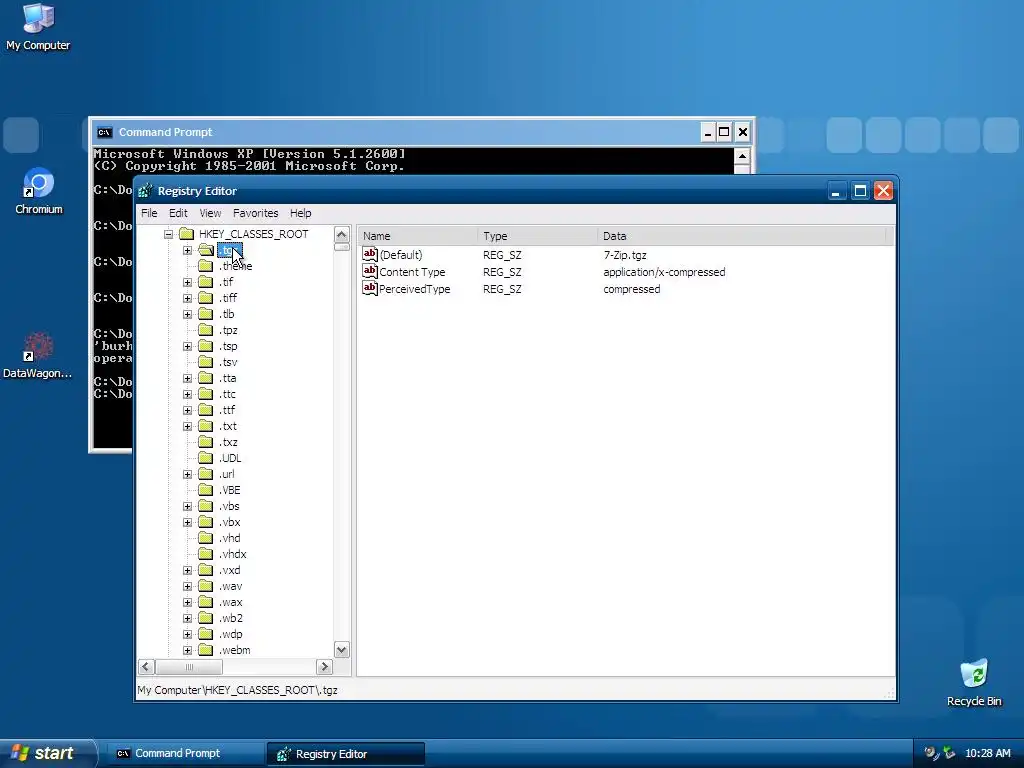Click the application/x-compressed data value
The height and width of the screenshot is (768, 1024).
[x=664, y=272]
